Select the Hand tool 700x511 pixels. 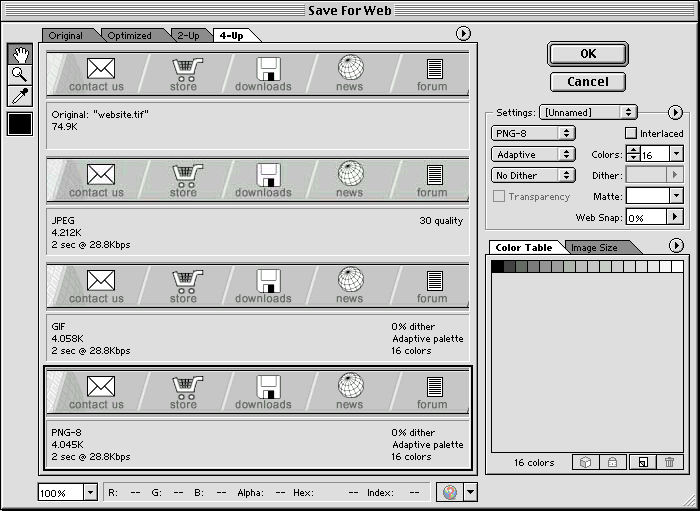click(x=19, y=54)
